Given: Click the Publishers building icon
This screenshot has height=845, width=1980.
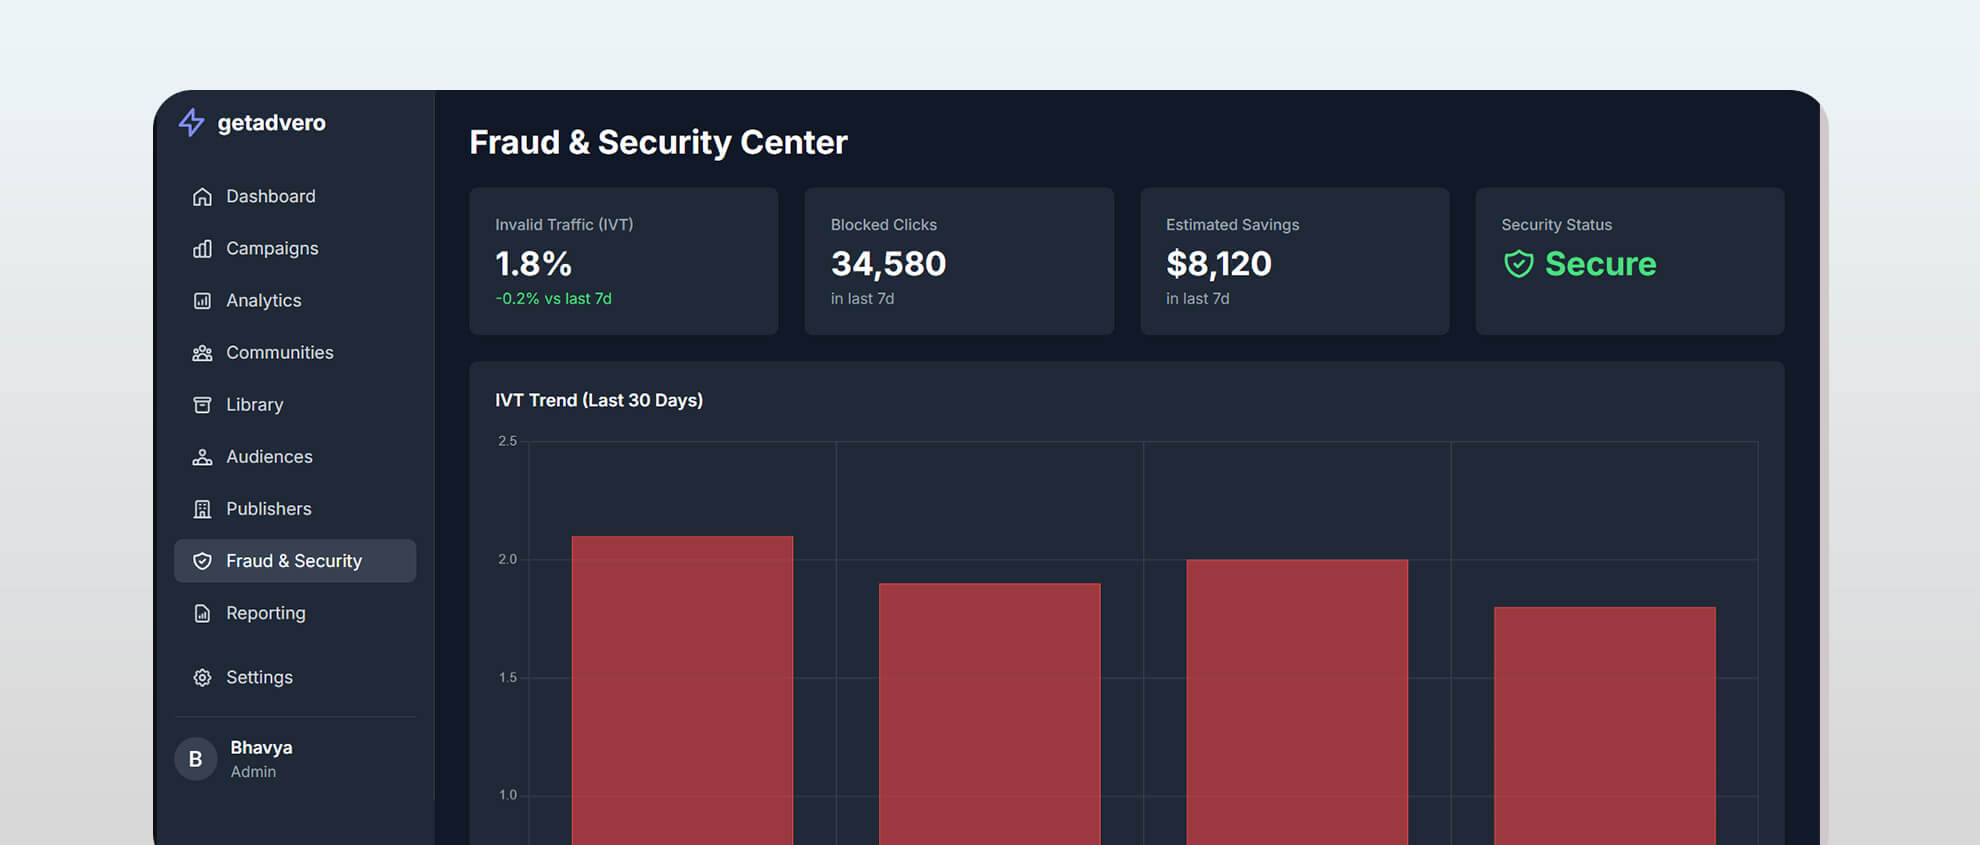Looking at the screenshot, I should pos(202,509).
